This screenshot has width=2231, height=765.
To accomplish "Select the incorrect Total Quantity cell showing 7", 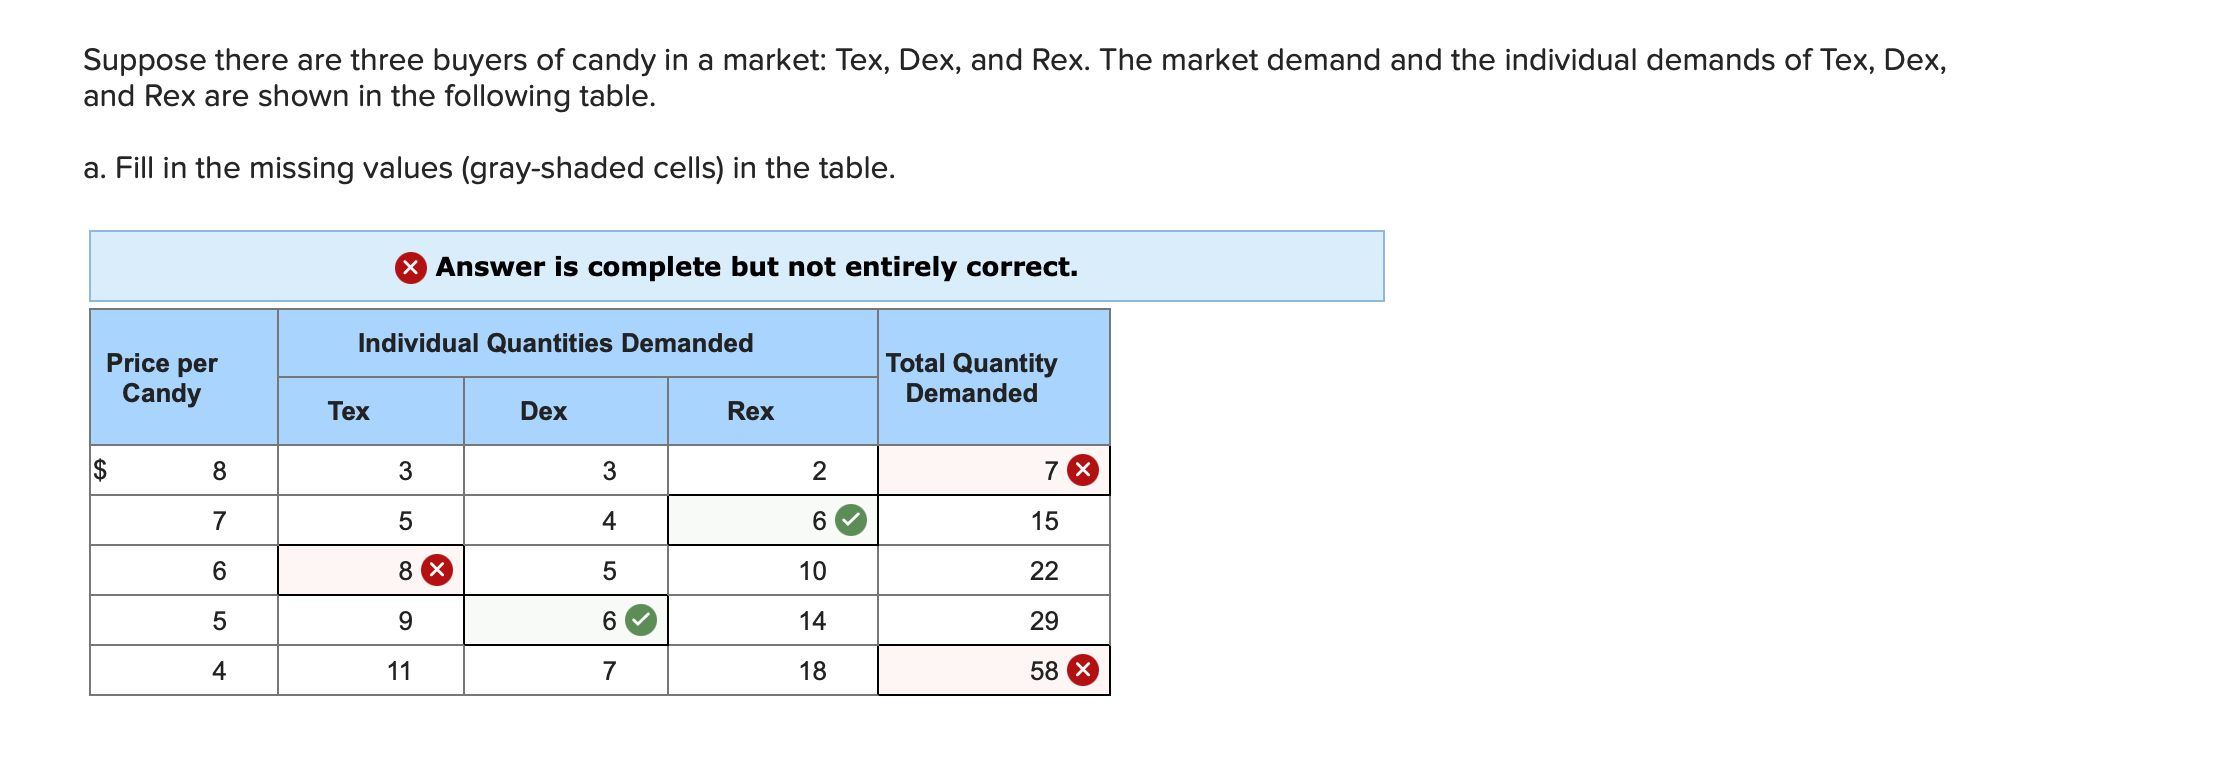I will point(995,470).
